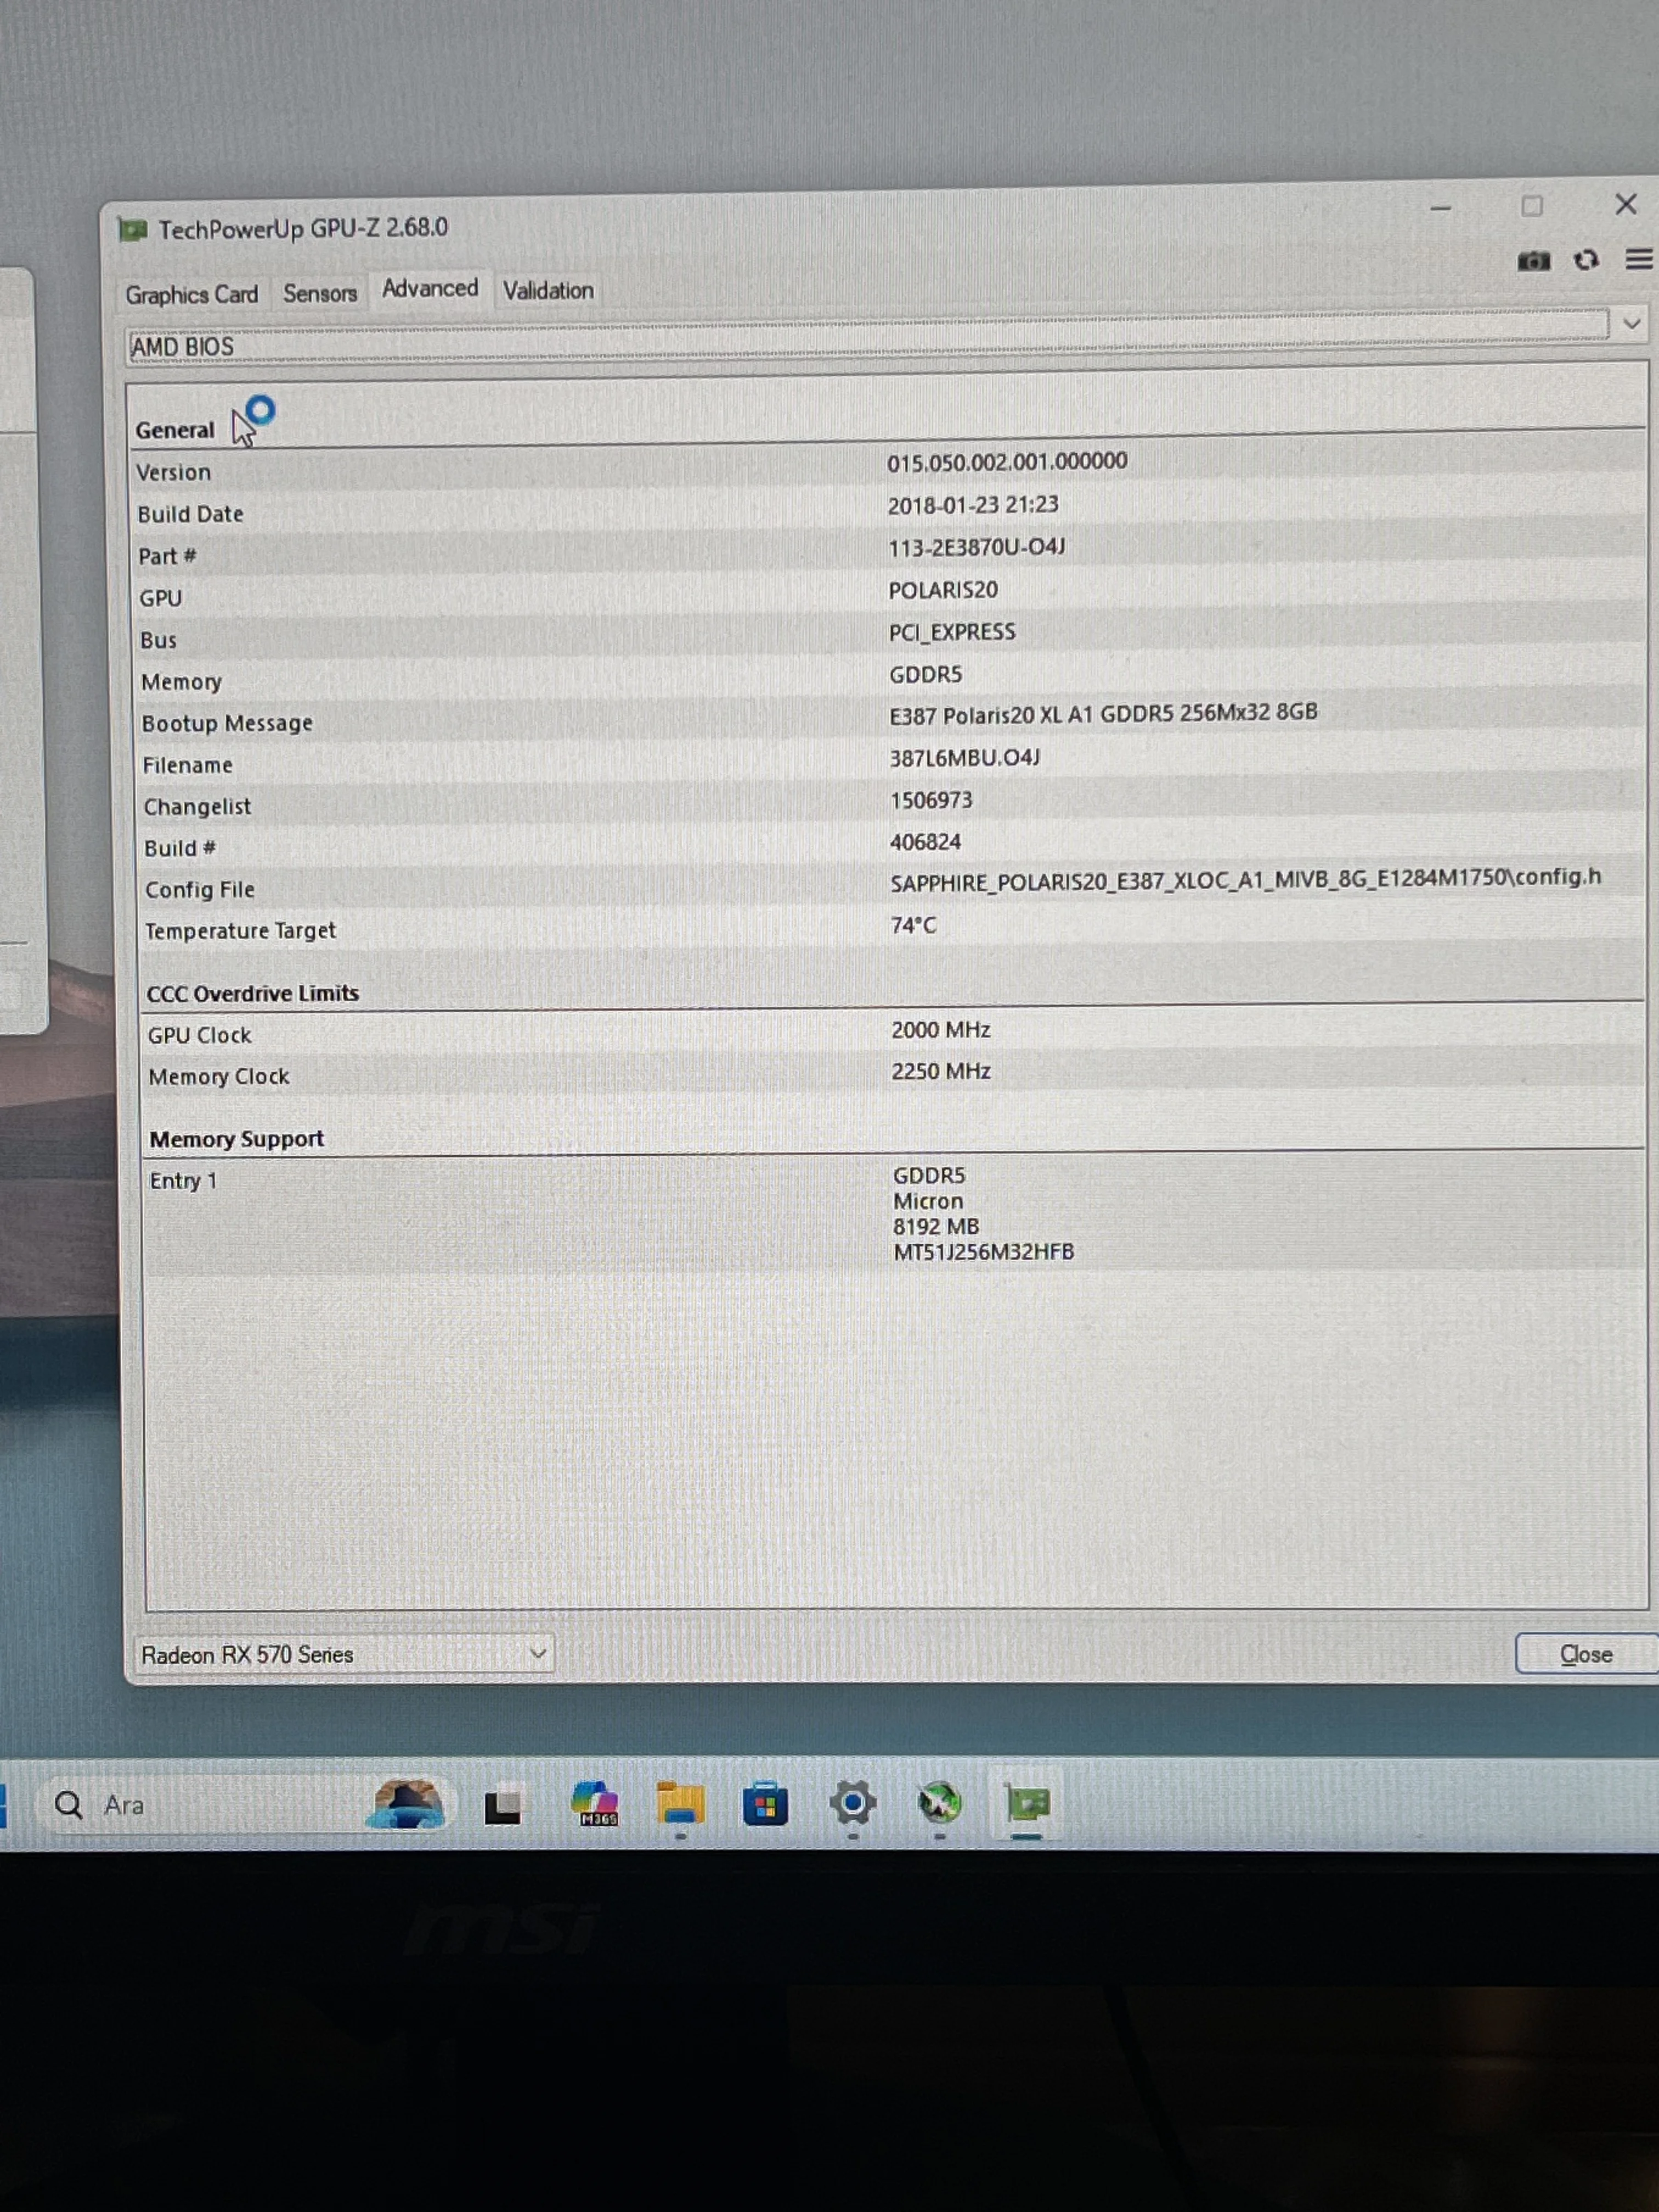Open the Validation tab
The height and width of the screenshot is (2212, 1659).
548,291
